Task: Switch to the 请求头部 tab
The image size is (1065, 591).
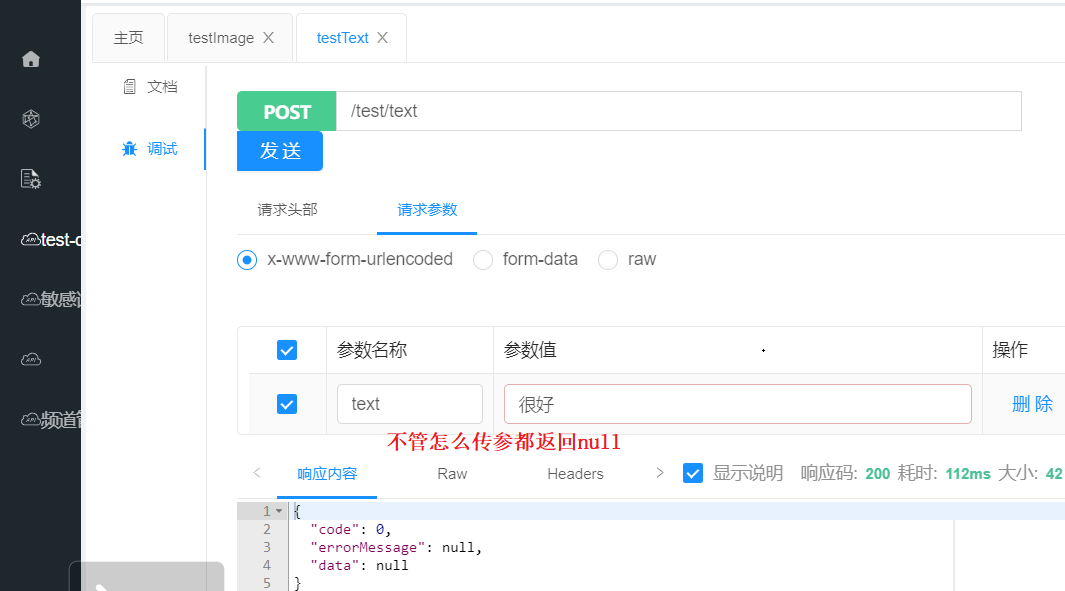Action: [x=289, y=210]
